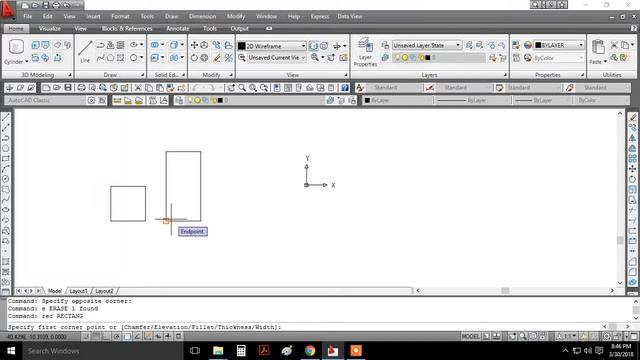The height and width of the screenshot is (360, 640).
Task: Click the Dimension Style icon in Styles toolbar
Action: [429, 88]
